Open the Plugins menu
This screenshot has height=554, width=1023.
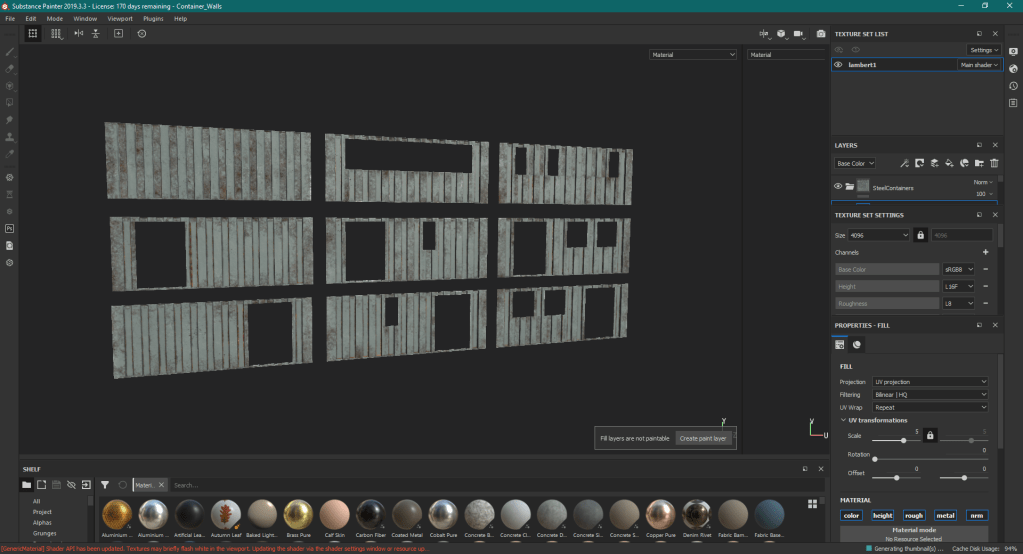pos(152,18)
